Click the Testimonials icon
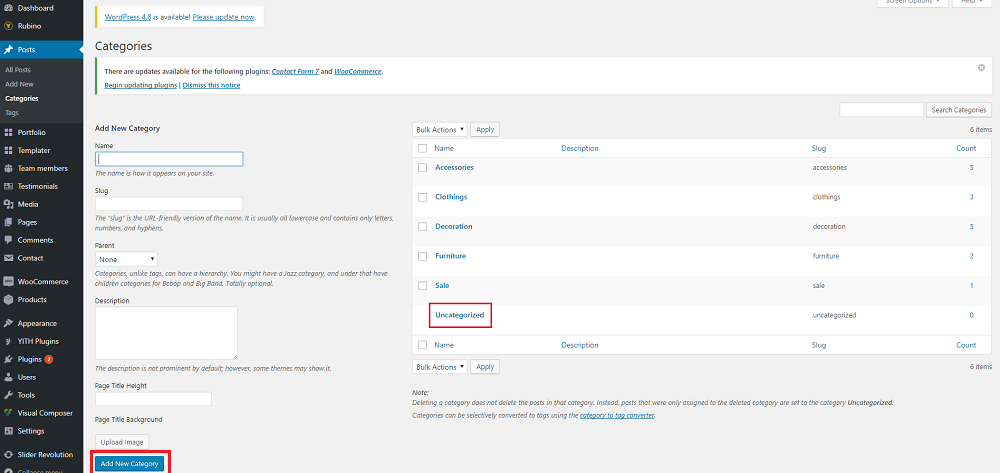Image resolution: width=1000 pixels, height=473 pixels. pos(8,186)
